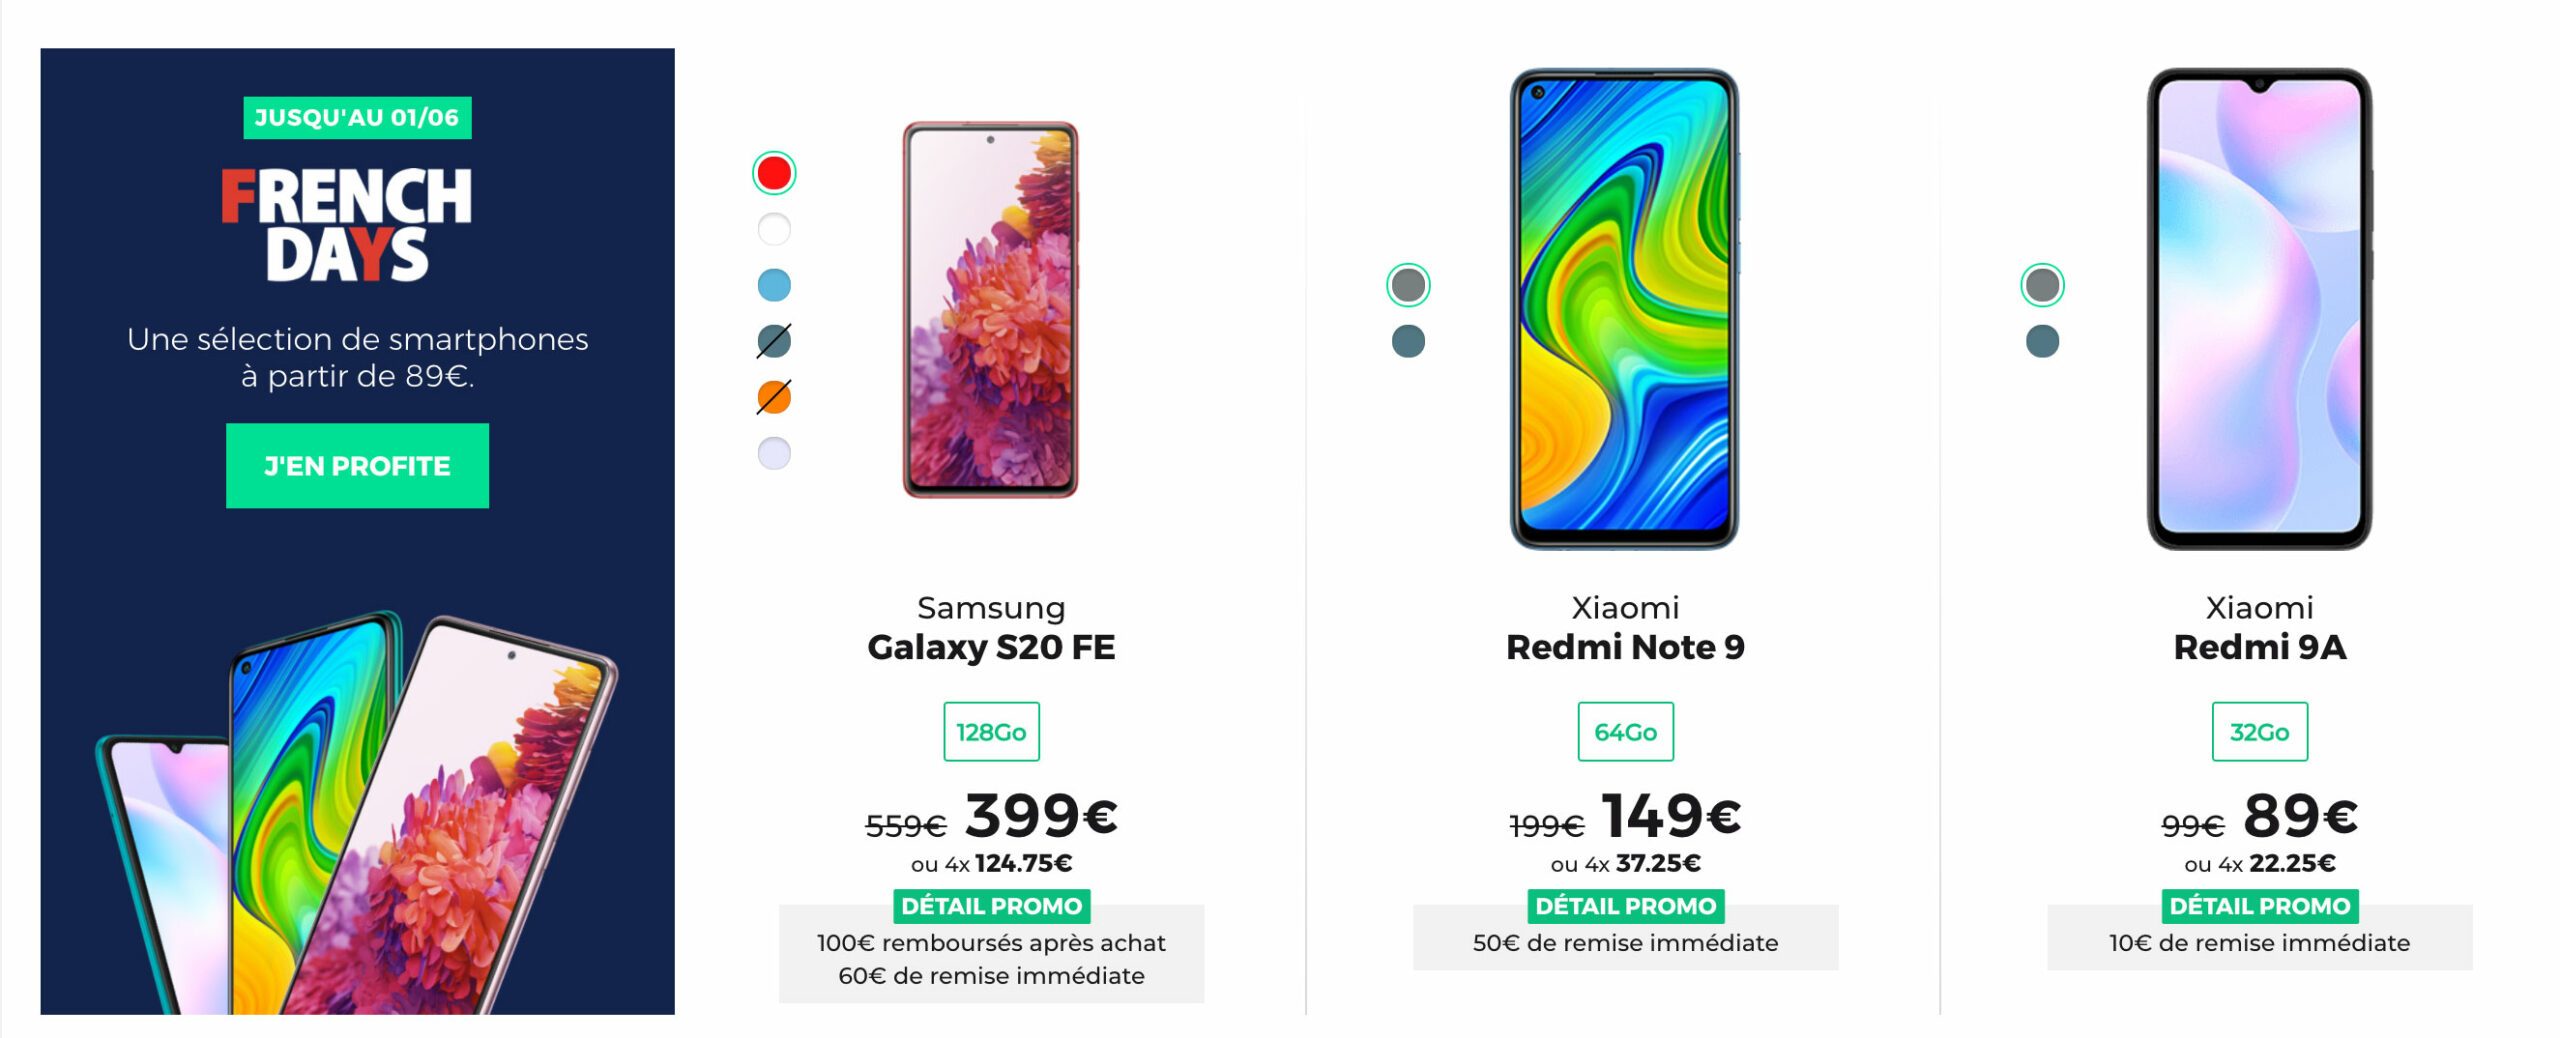The image size is (2560, 1038).
Task: Select the grey color for Redmi Note 9
Action: point(1408,285)
